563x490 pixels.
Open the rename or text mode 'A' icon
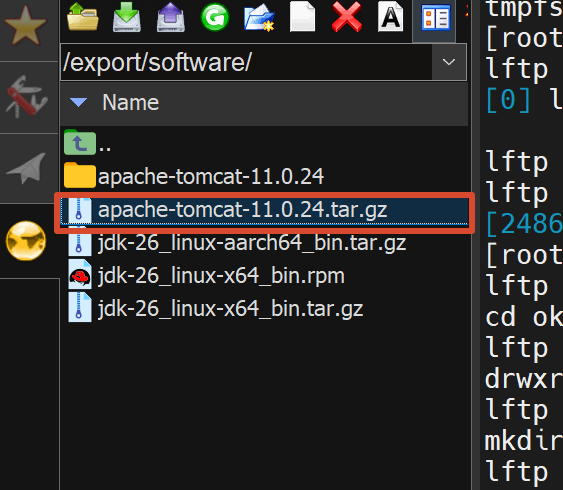pyautogui.click(x=391, y=17)
